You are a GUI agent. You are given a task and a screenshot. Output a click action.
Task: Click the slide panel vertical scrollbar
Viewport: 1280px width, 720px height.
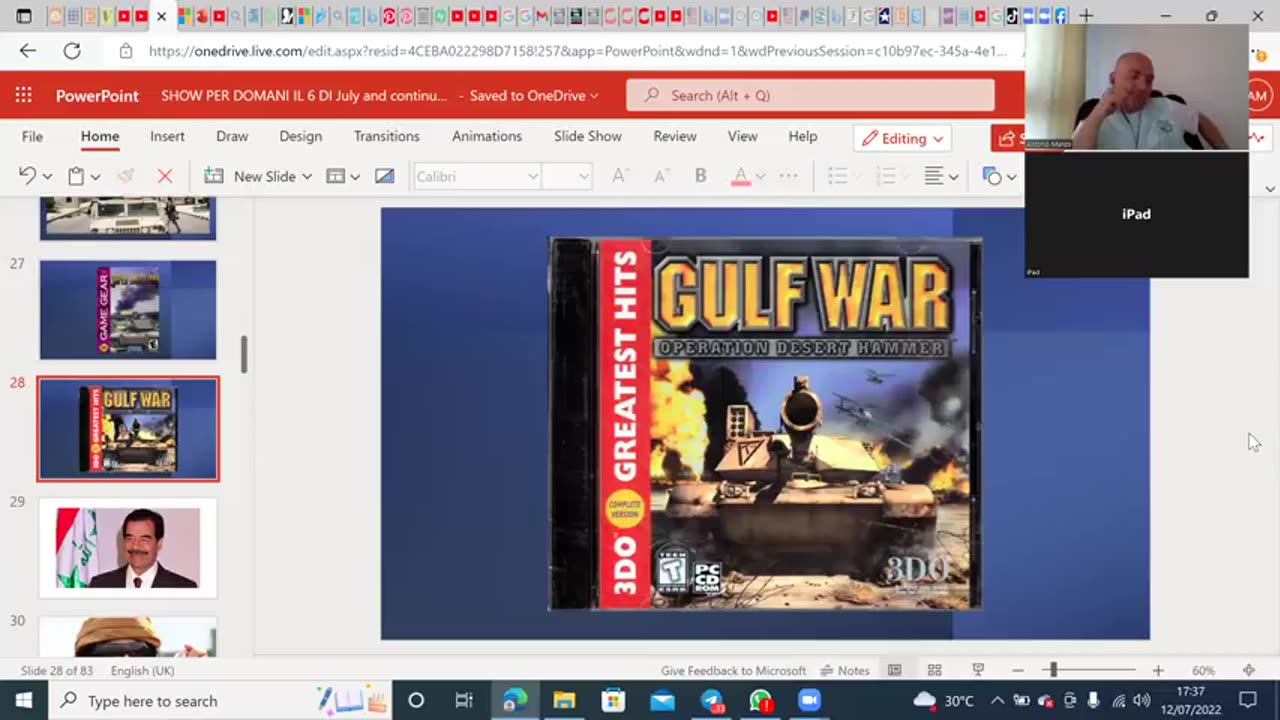coord(244,355)
